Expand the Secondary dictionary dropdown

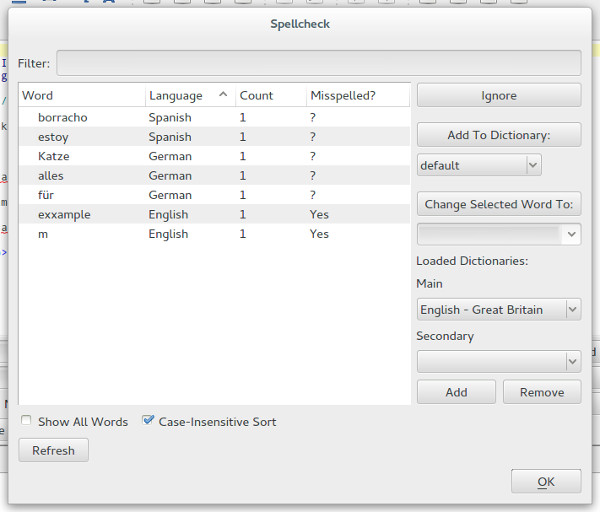(x=498, y=361)
